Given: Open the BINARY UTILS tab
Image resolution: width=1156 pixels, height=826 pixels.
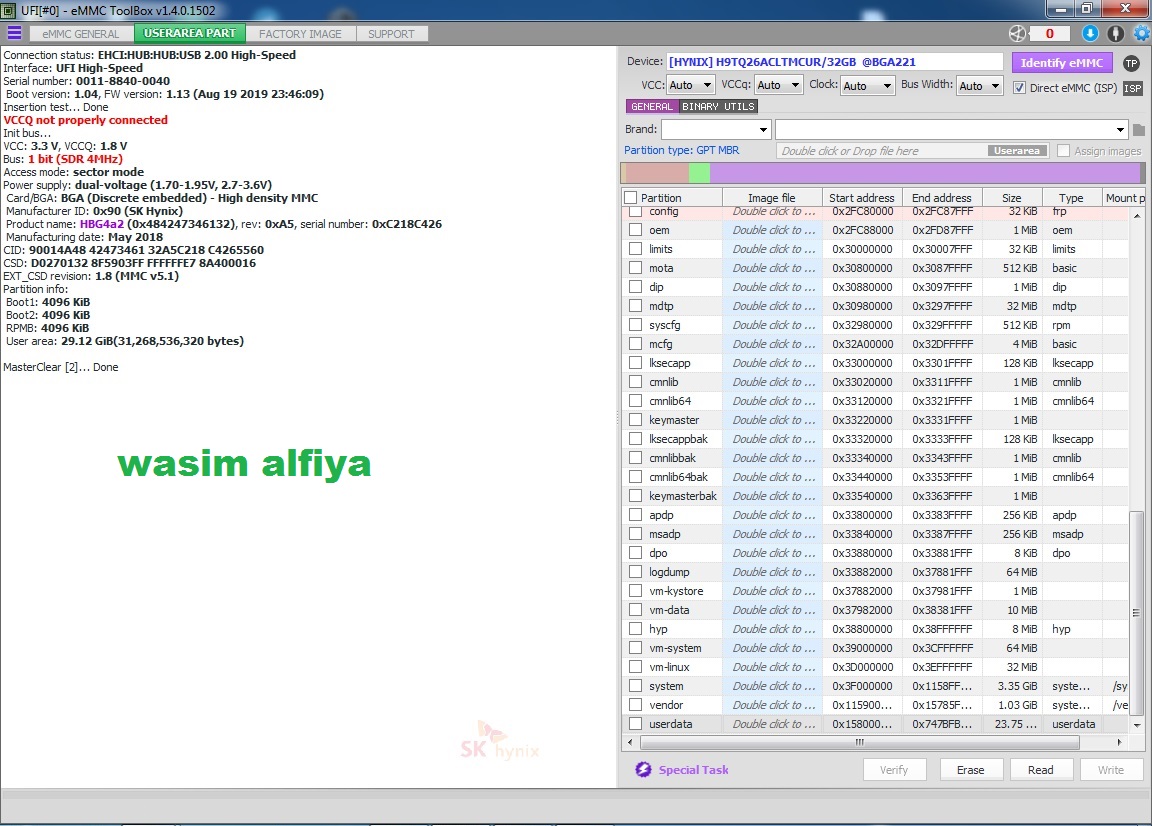Looking at the screenshot, I should [x=718, y=107].
